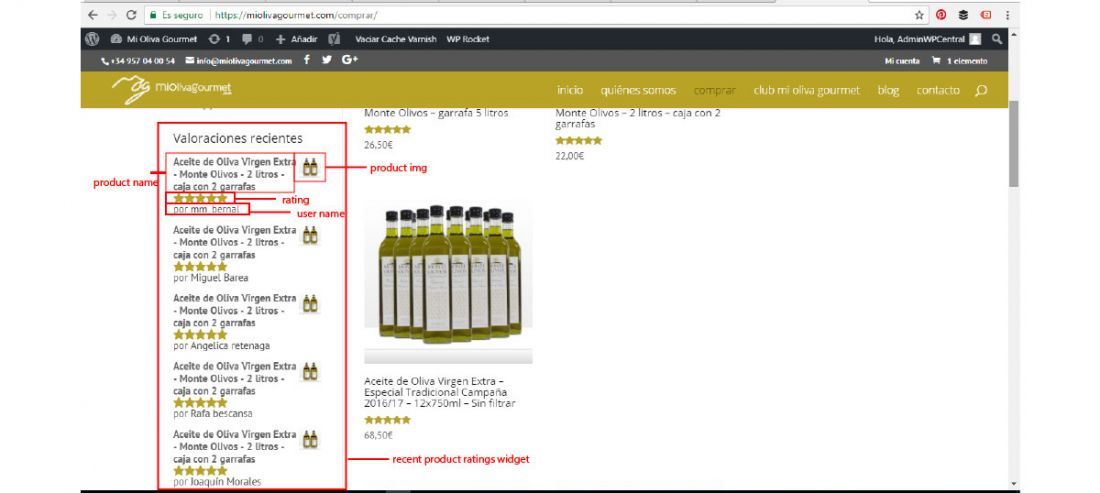Image resolution: width=1100 pixels, height=493 pixels.
Task: Click the WordPress logo in admin bar
Action: click(x=92, y=39)
